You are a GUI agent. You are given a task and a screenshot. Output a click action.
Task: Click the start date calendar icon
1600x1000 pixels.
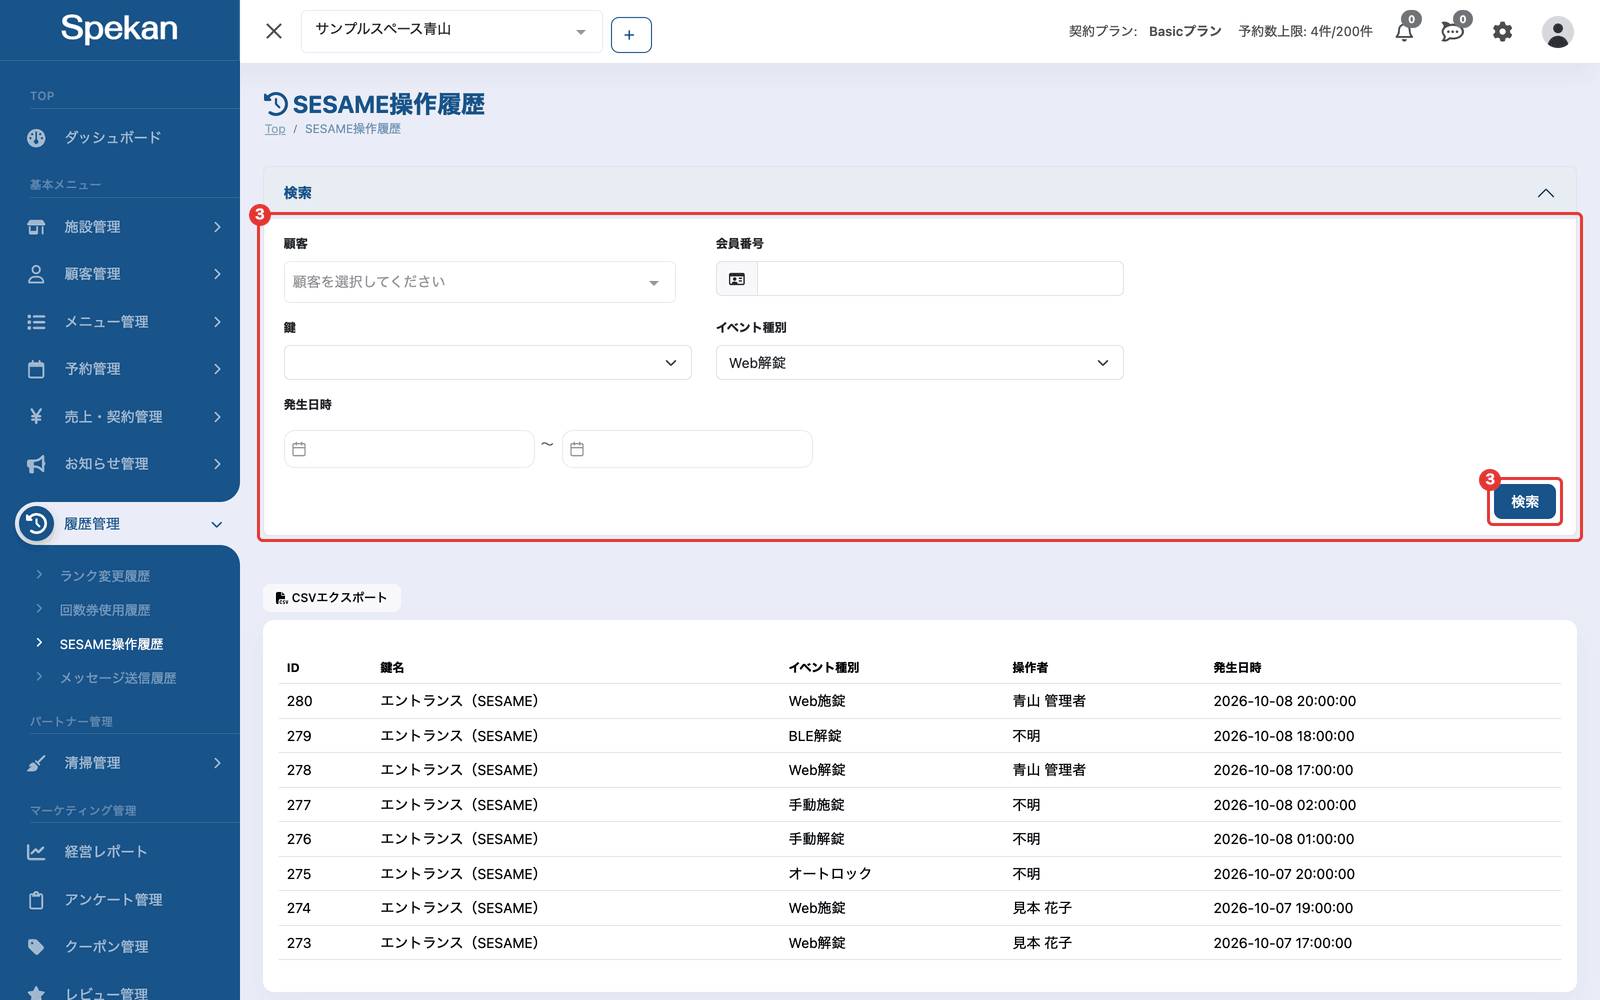click(x=299, y=449)
